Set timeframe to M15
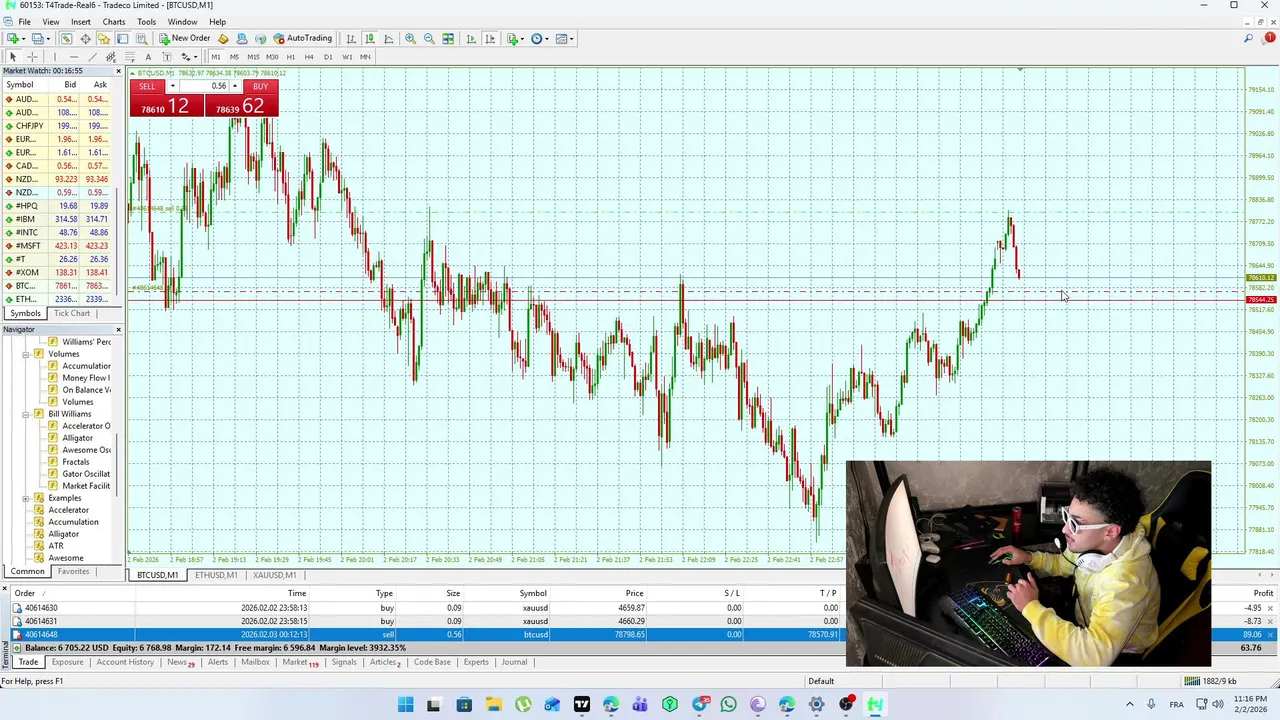 (x=253, y=57)
